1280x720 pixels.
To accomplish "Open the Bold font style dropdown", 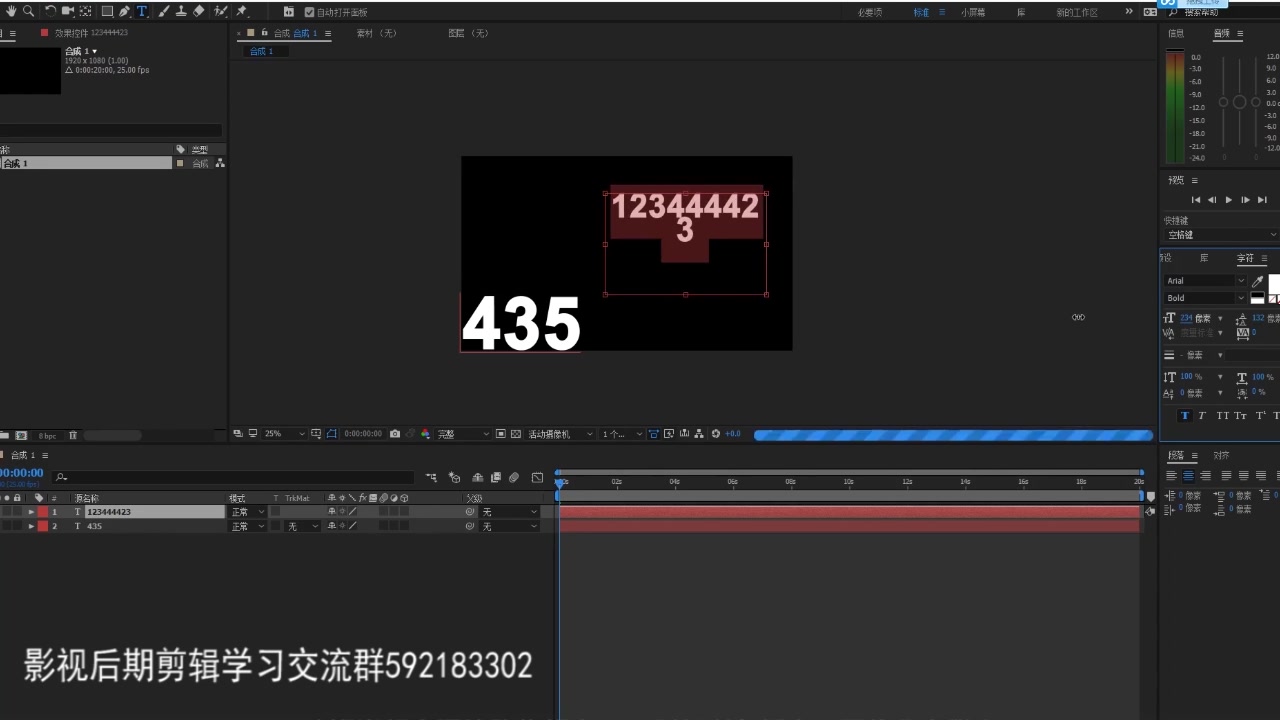I will coord(1205,298).
